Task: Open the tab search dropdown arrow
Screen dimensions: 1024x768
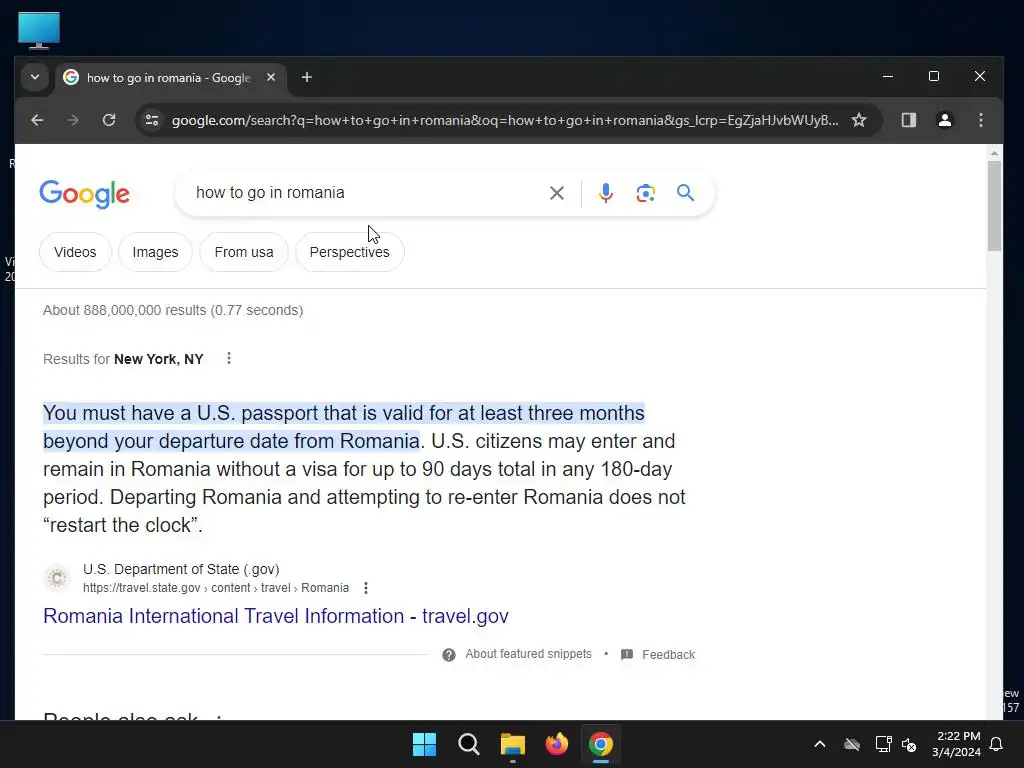Action: 35,77
